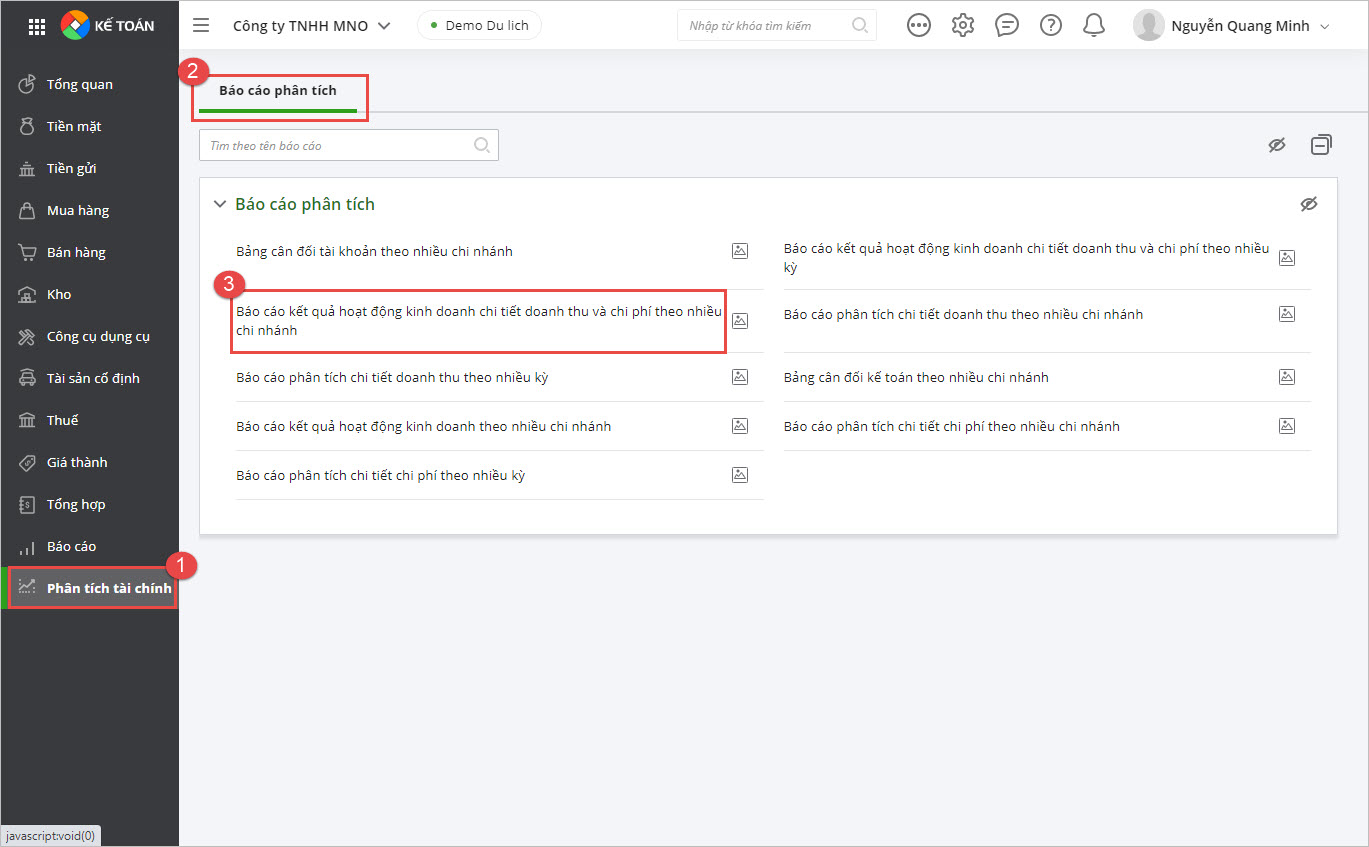Click the search magnifier in top bar
Image resolution: width=1369 pixels, height=847 pixels.
point(860,26)
